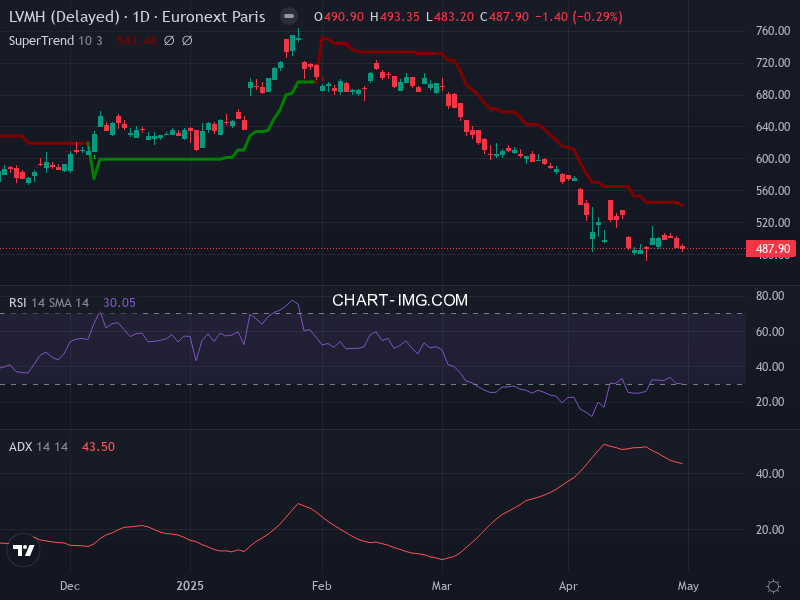Viewport: 800px width, 600px height.
Task: Click the Mar label on time axis
Action: click(x=442, y=586)
